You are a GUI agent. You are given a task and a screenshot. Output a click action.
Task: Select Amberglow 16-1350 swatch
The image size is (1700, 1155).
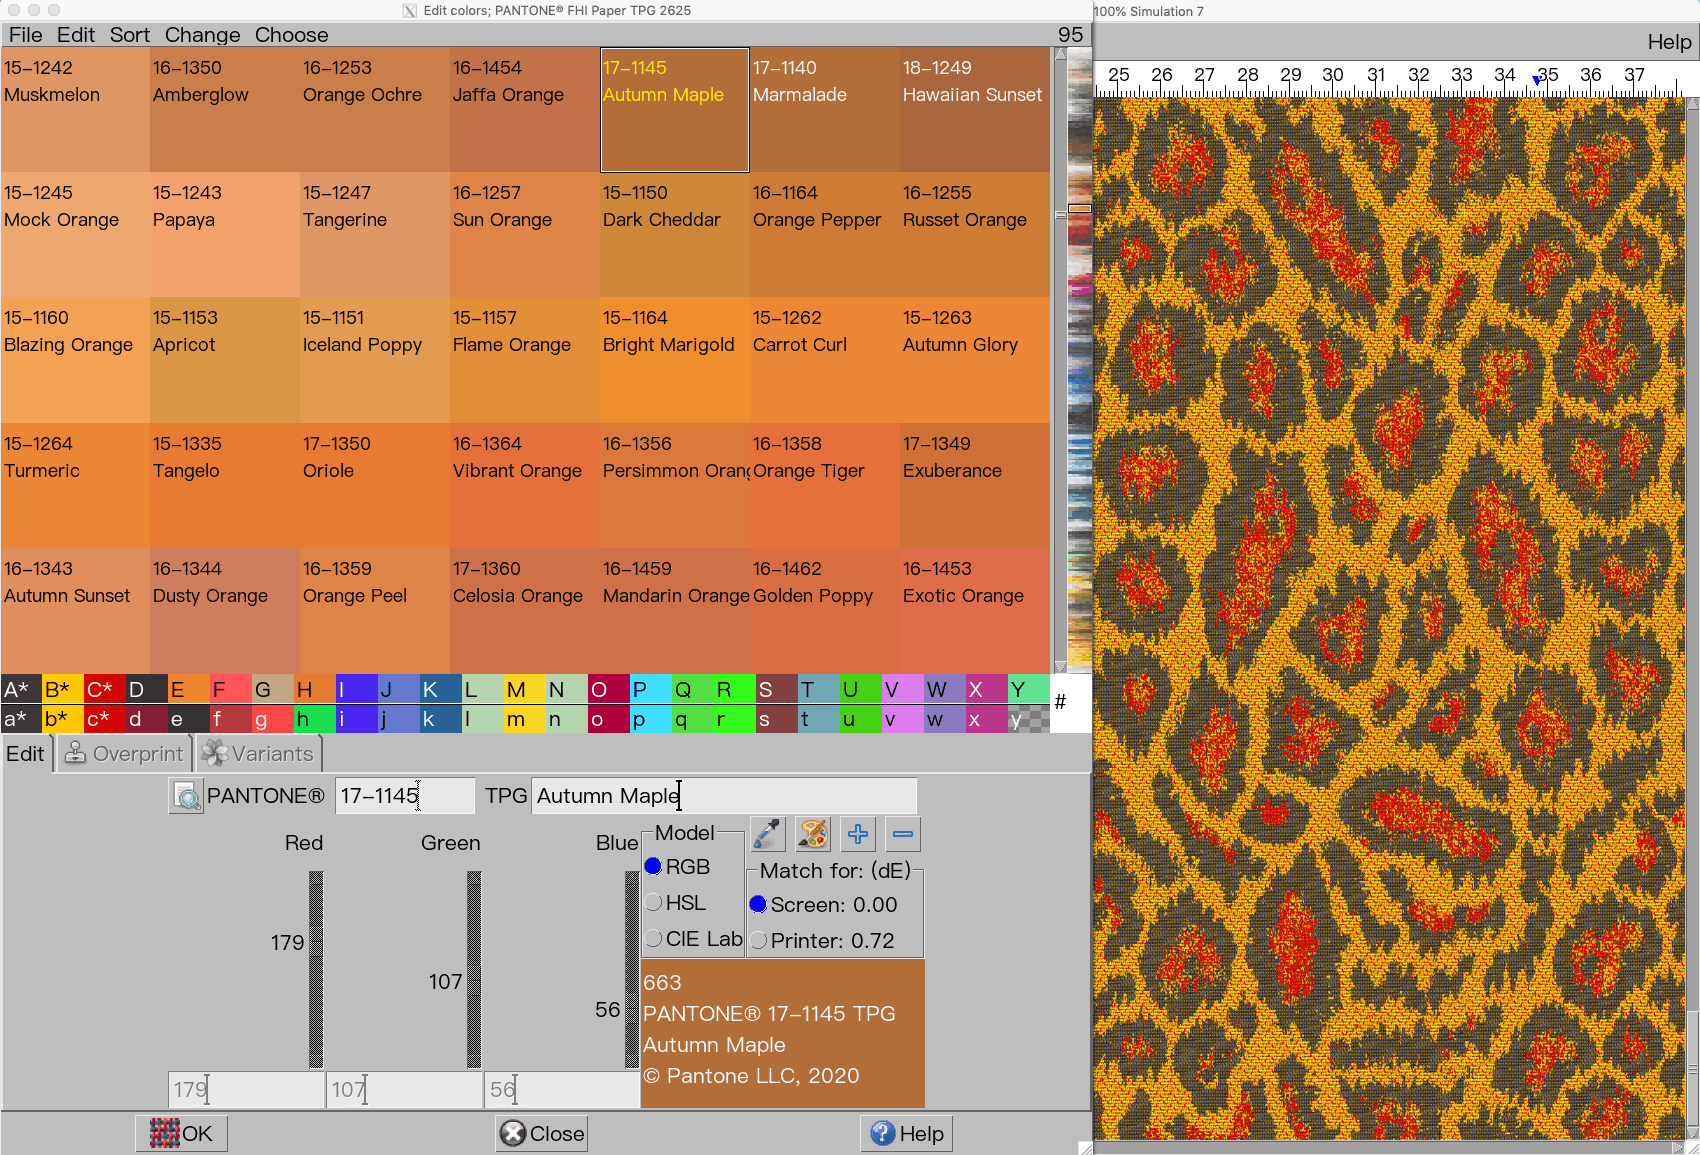point(225,109)
